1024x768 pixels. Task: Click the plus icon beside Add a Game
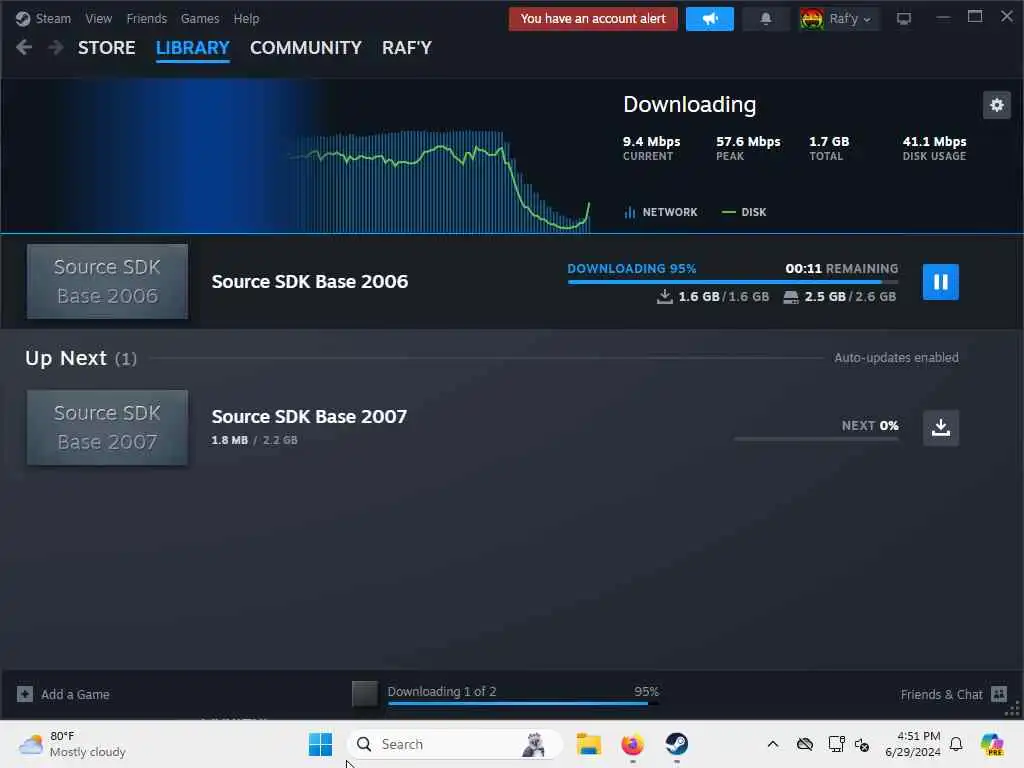(x=25, y=694)
